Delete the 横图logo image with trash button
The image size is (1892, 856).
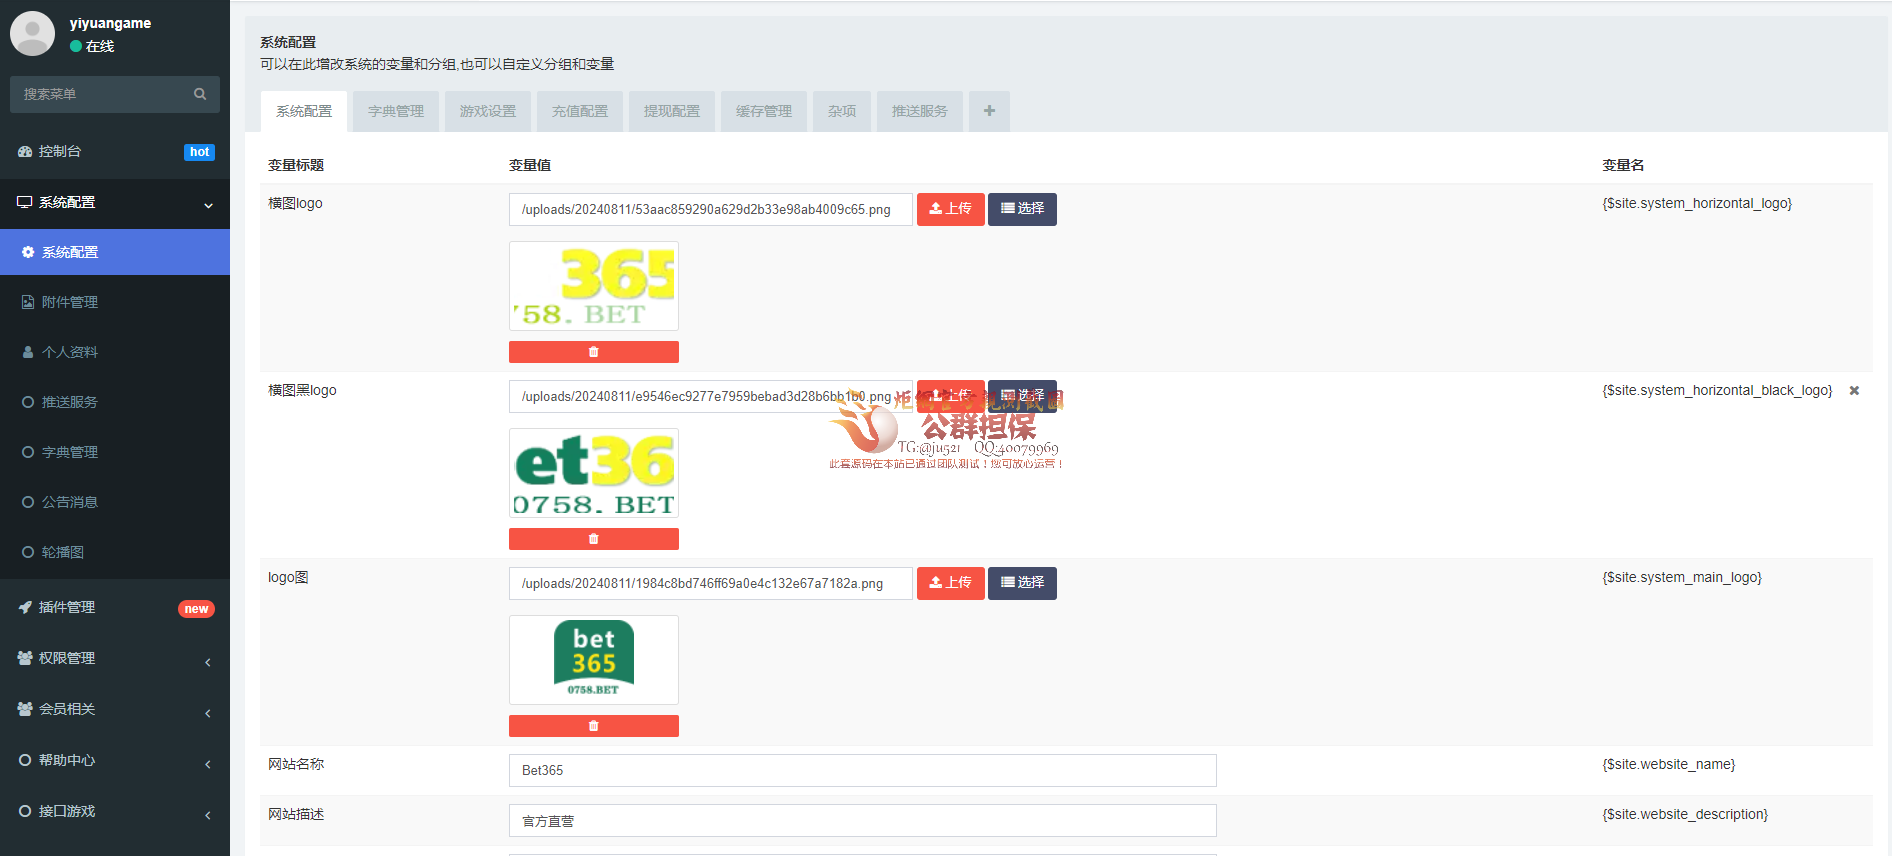[x=593, y=352]
